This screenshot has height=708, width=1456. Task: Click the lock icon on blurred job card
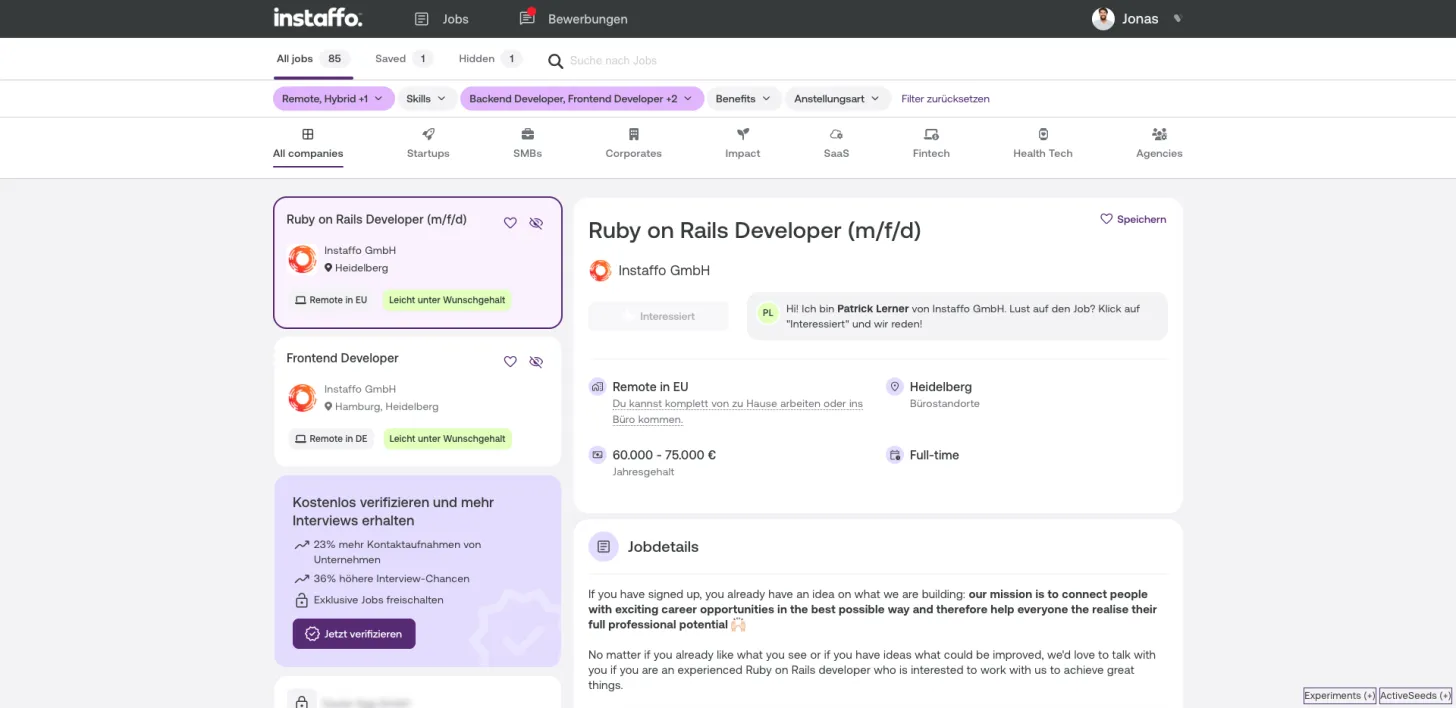301,703
